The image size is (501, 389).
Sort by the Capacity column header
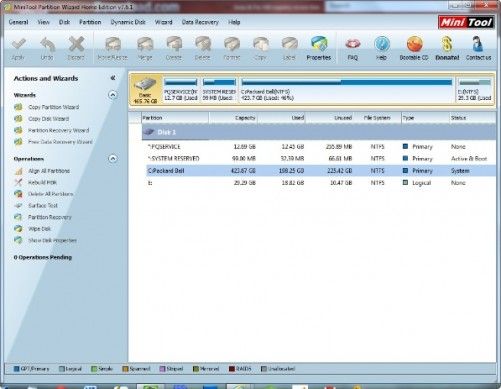click(233, 118)
